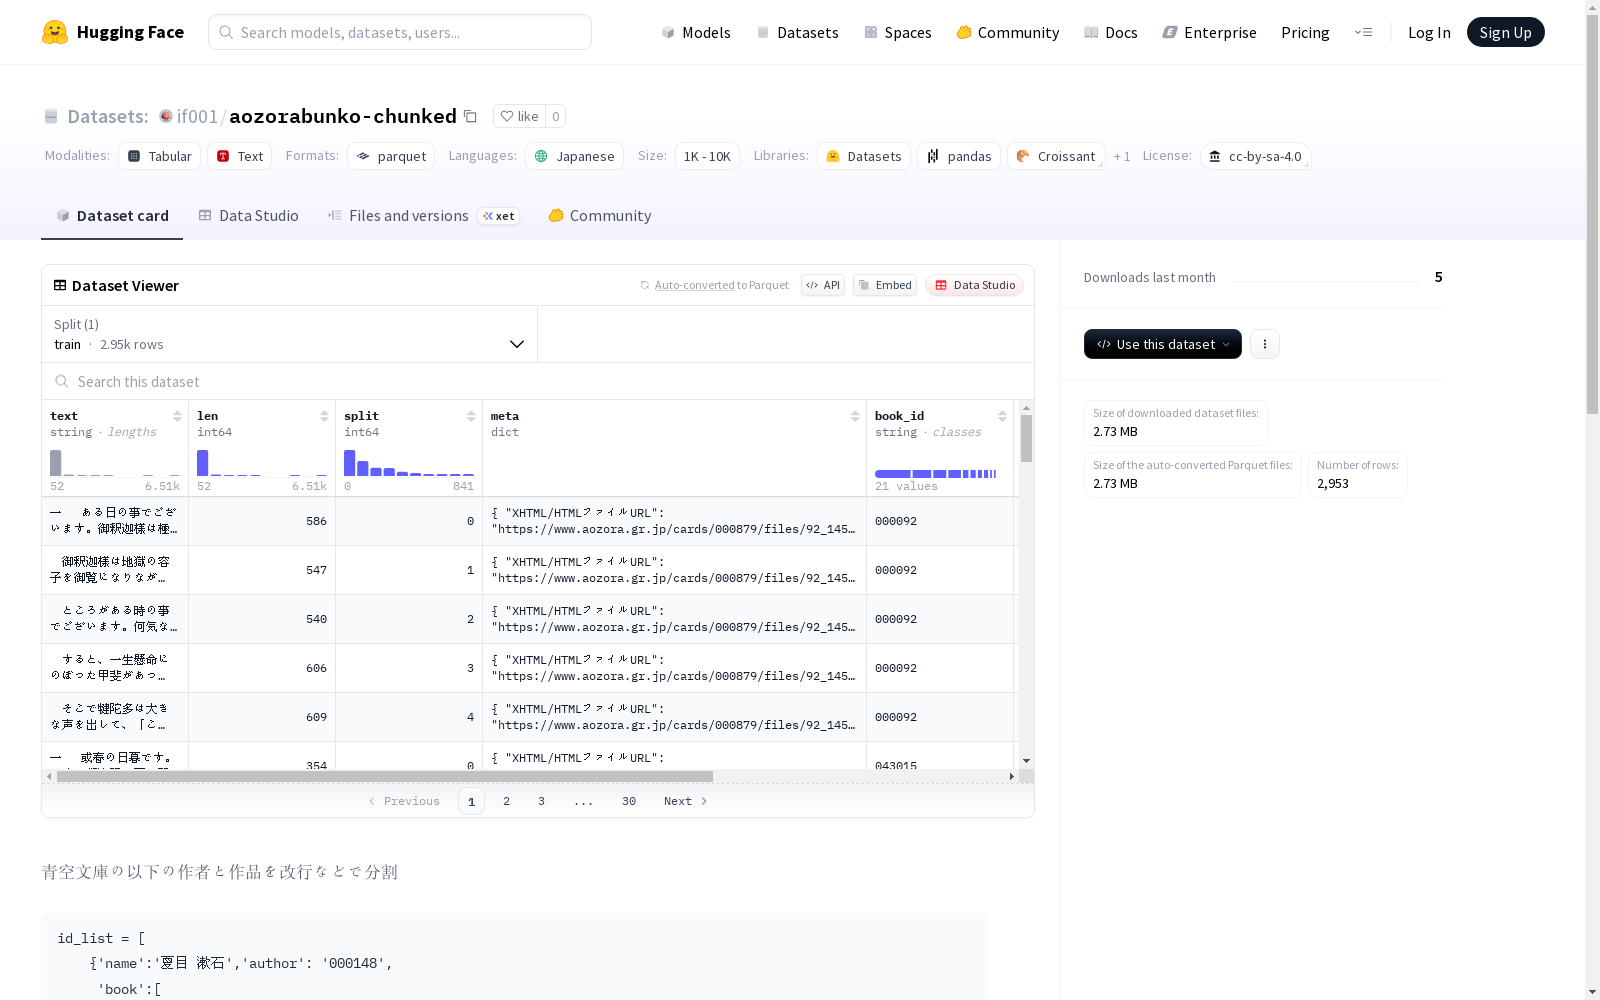Select the Croissant library tag

[x=1056, y=156]
